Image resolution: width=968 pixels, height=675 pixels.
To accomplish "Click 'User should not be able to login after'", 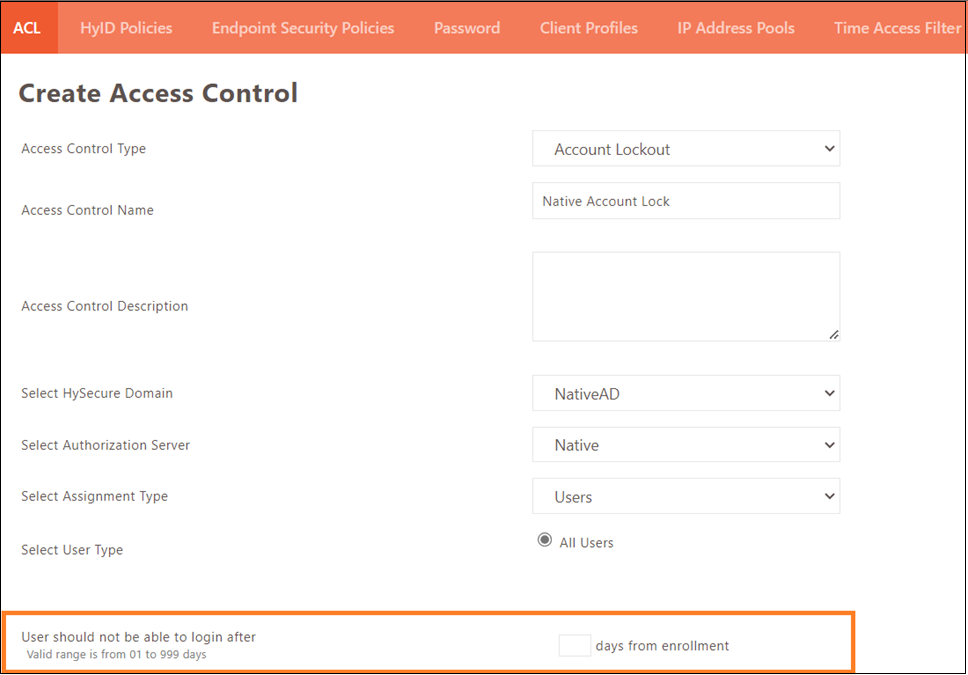I will pyautogui.click(x=138, y=637).
